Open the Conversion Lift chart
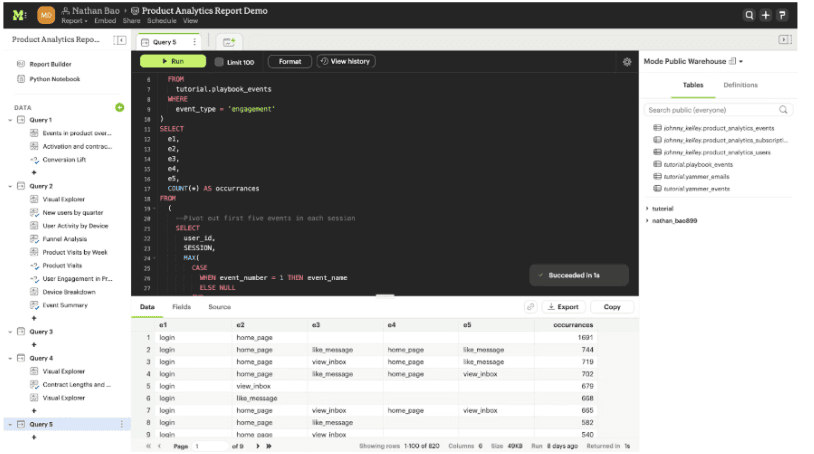Viewport: 814px width, 454px height. [x=64, y=160]
